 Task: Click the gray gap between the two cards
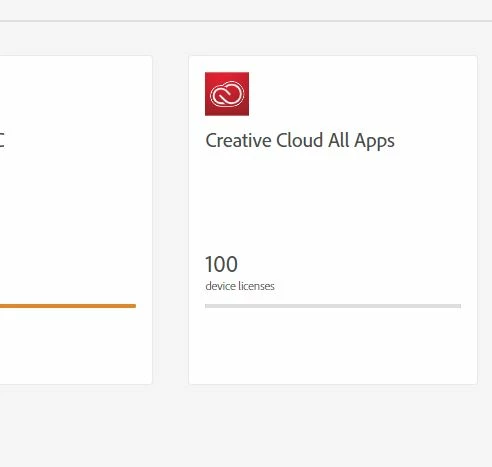[x=170, y=220]
